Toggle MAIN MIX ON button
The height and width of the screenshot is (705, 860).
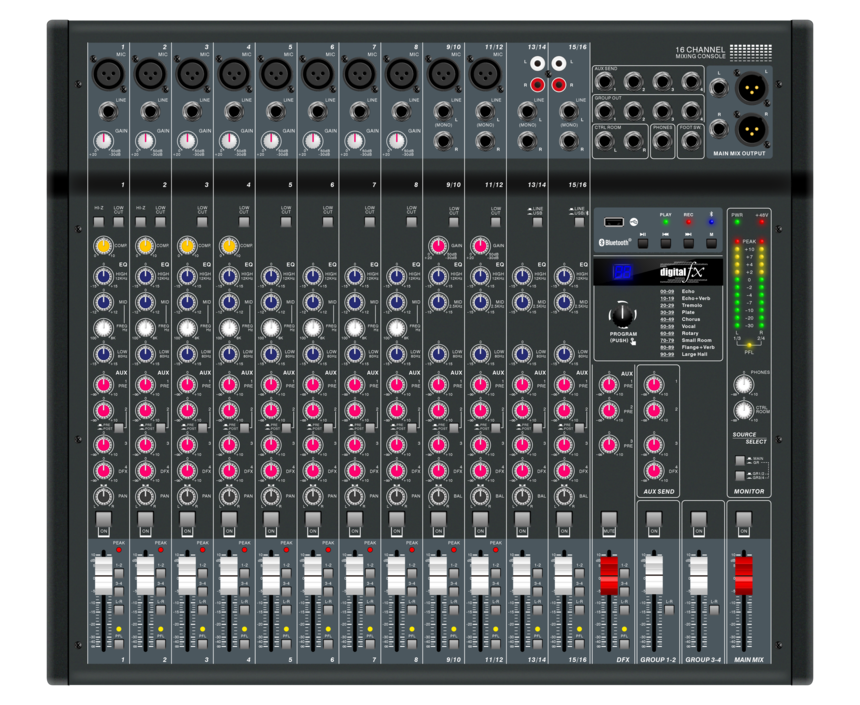click(x=744, y=519)
